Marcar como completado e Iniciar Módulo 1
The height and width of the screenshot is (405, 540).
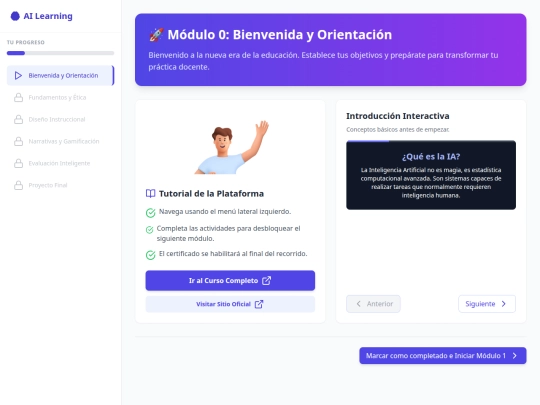(x=443, y=355)
